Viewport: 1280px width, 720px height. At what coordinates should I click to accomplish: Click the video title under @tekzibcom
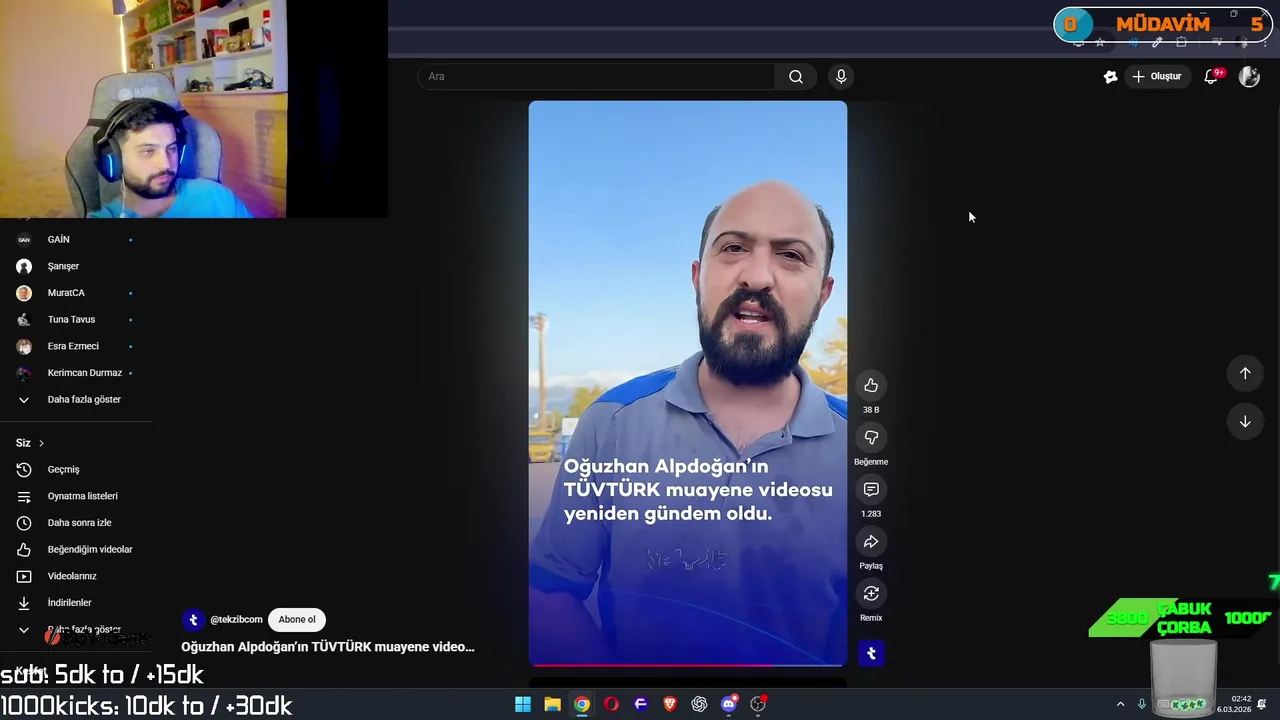328,647
